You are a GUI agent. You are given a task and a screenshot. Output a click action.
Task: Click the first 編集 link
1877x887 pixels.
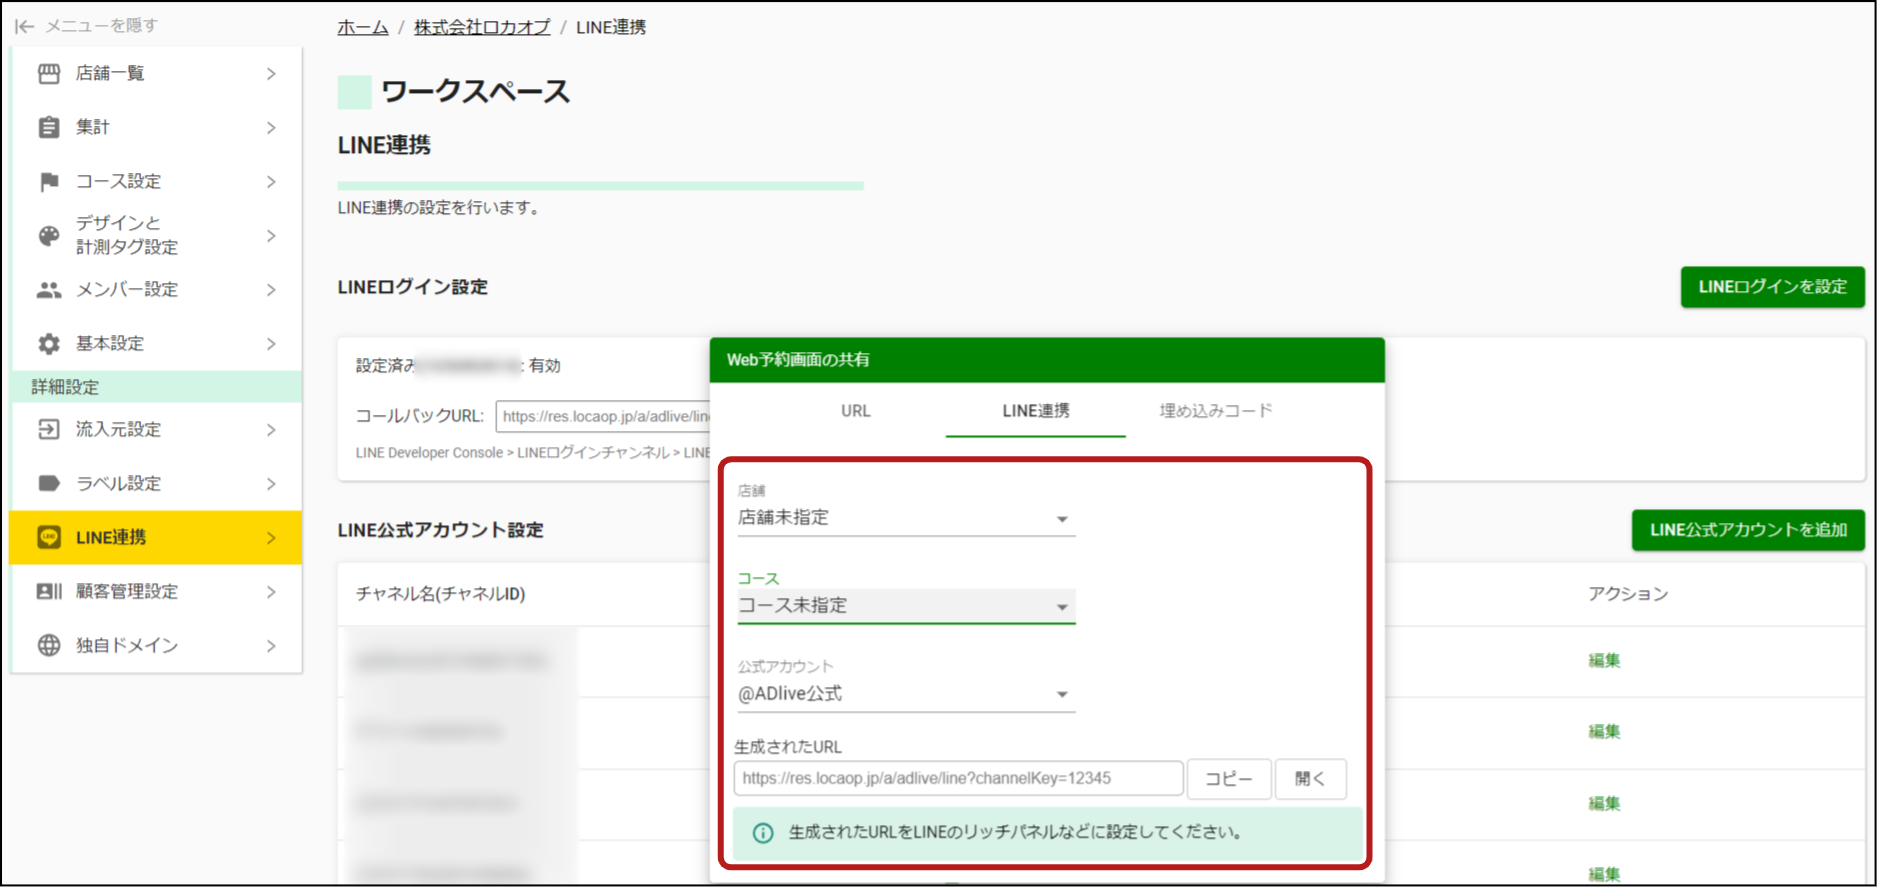pos(1604,660)
